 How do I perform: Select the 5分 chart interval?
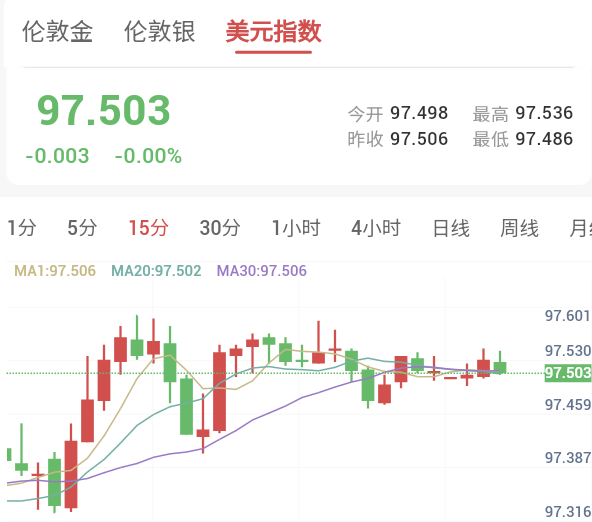pos(82,228)
